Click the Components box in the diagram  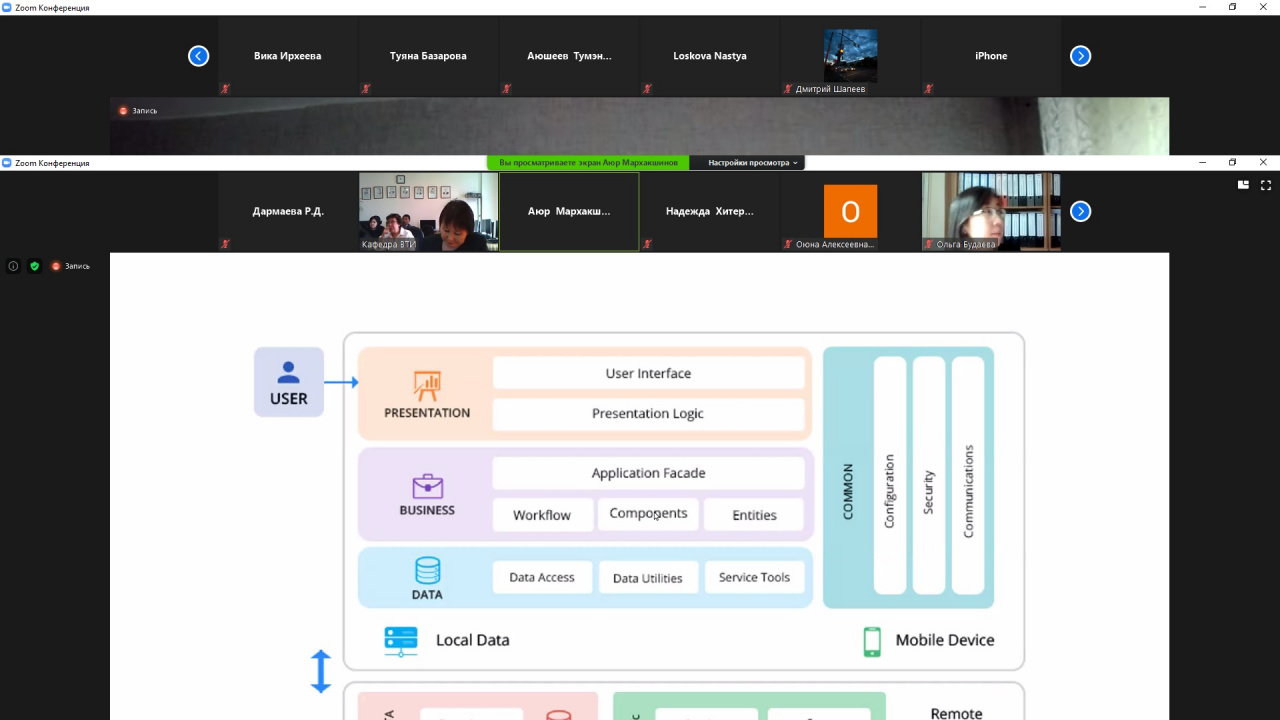pyautogui.click(x=648, y=514)
